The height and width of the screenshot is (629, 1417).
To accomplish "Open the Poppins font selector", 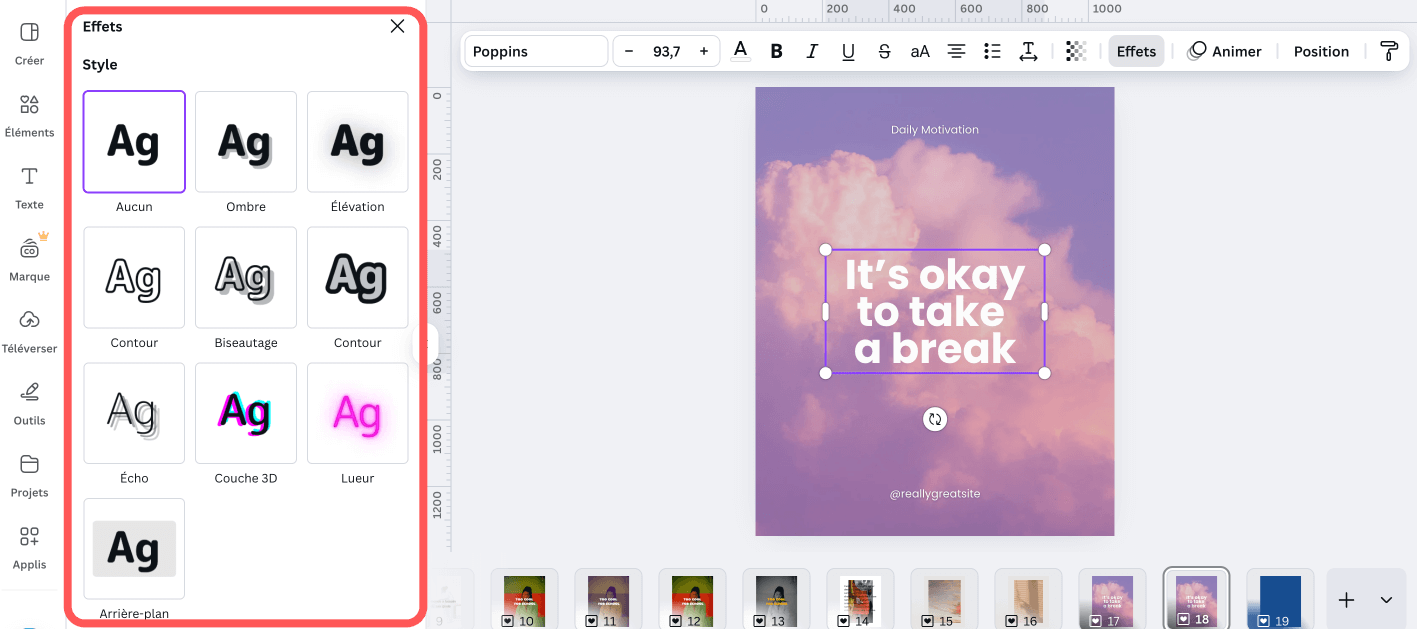I will (x=535, y=50).
